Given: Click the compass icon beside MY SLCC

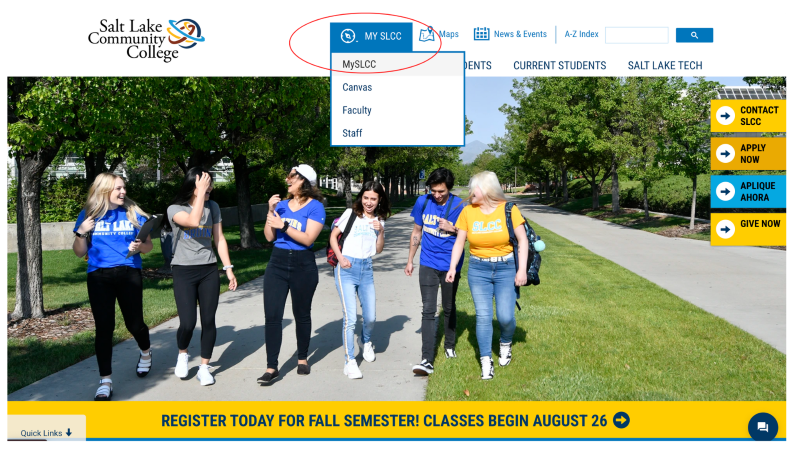Looking at the screenshot, I should (x=348, y=36).
